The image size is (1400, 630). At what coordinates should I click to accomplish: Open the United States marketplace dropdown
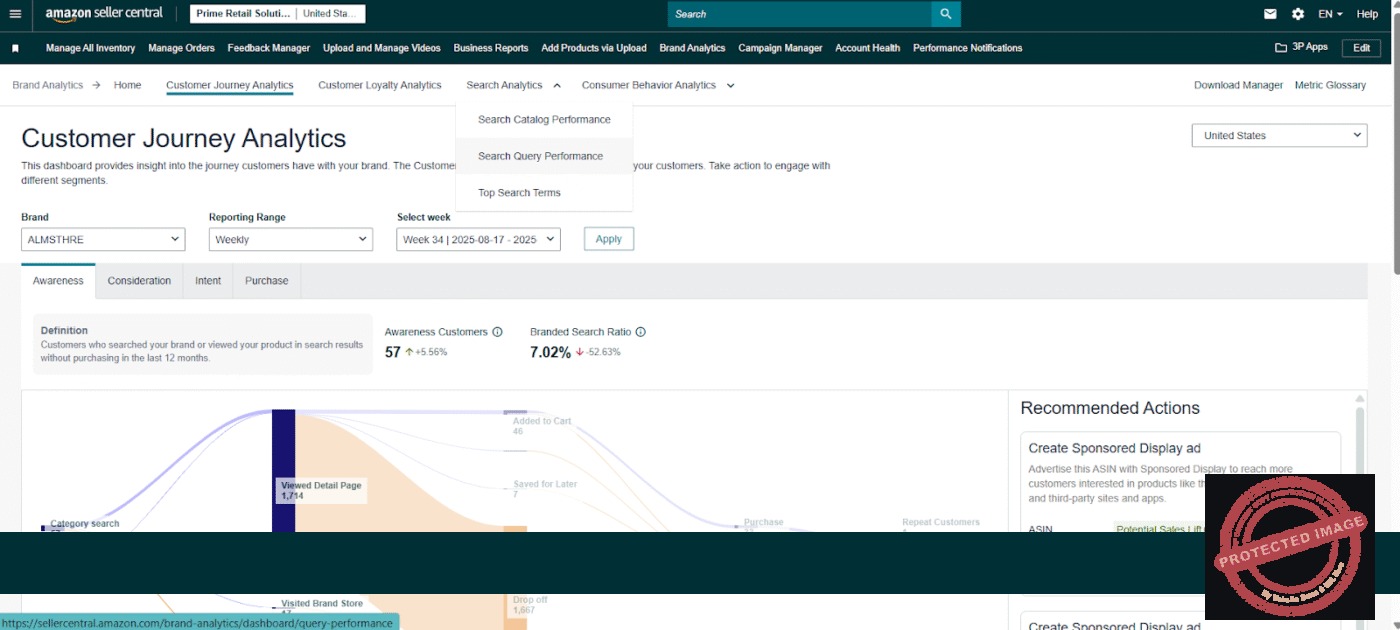click(x=1279, y=135)
